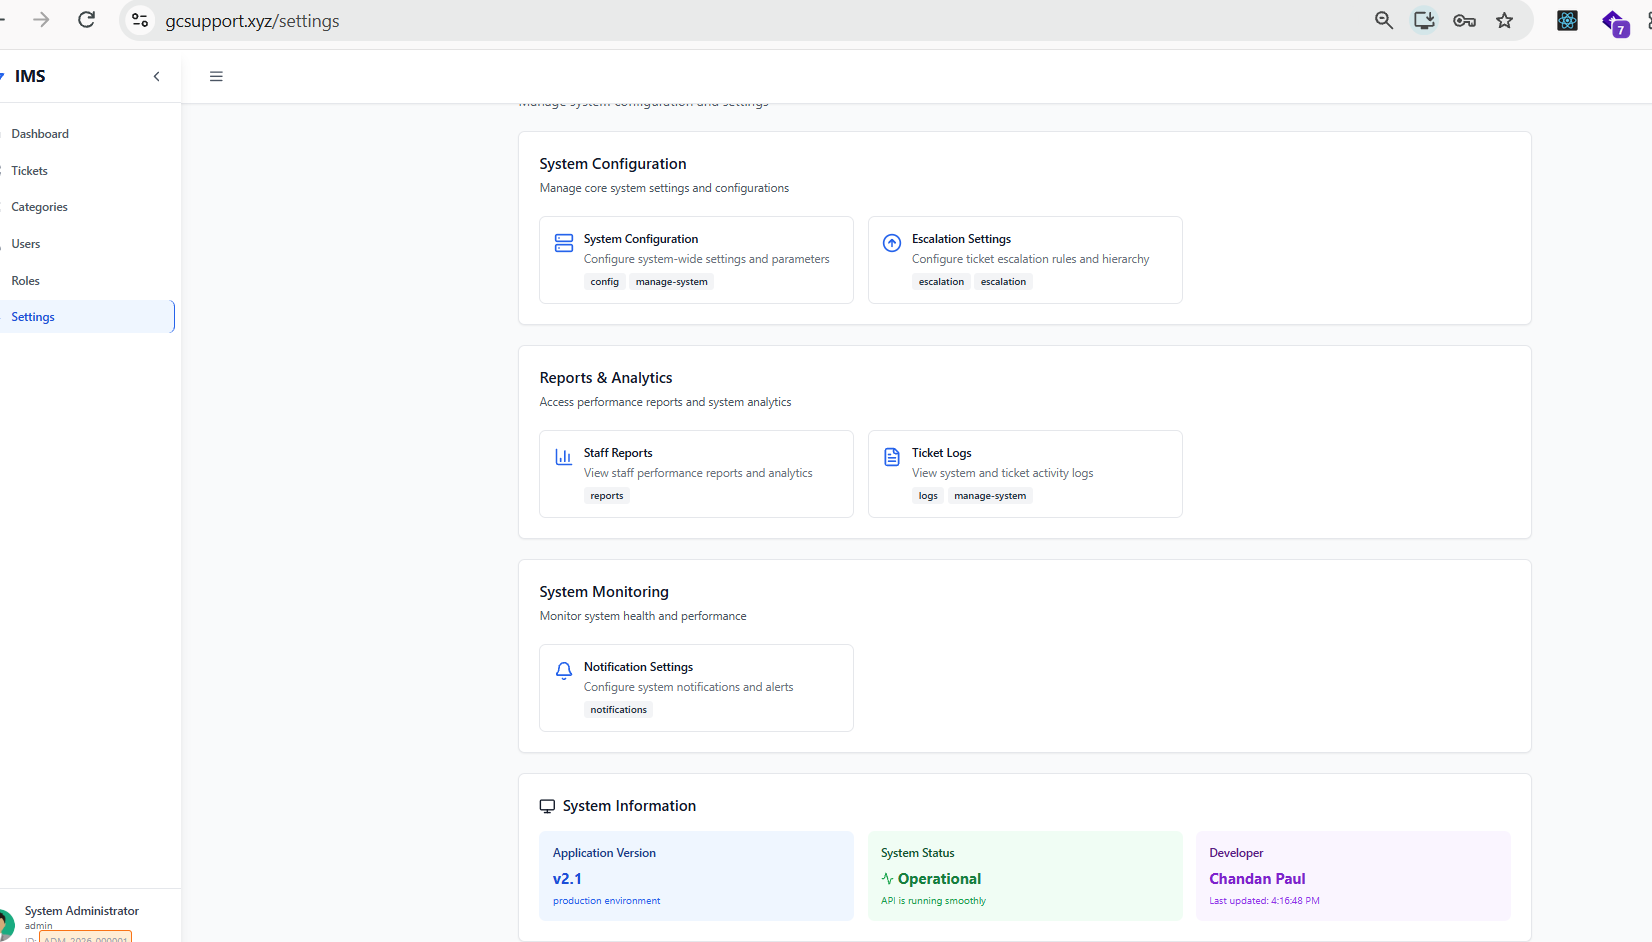Click the Staff Reports bar chart icon
Screen dimensions: 1652x942
coord(564,457)
